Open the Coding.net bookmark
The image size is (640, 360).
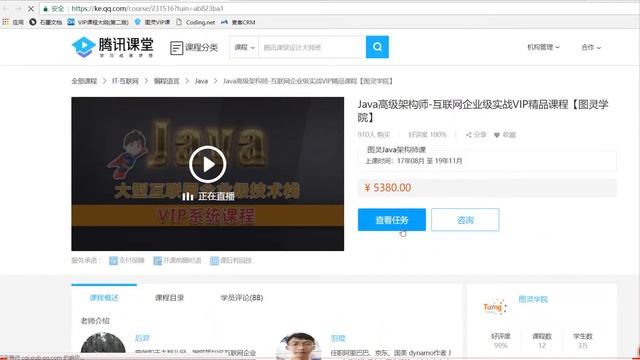point(196,22)
